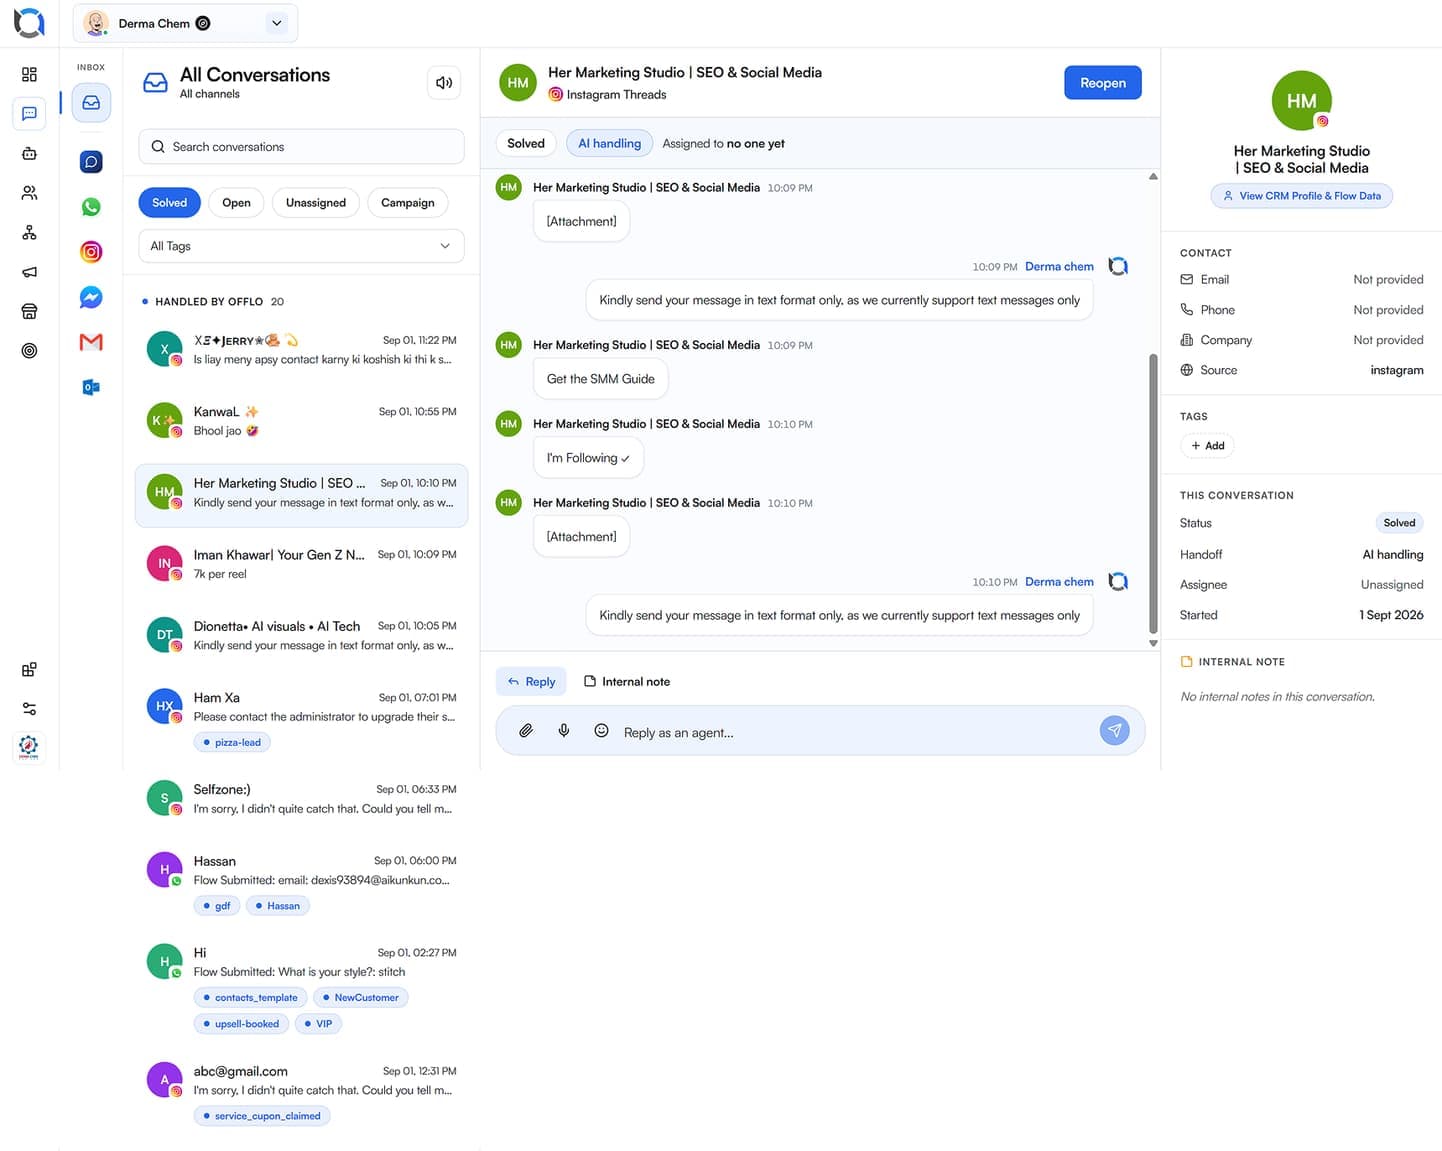Send the reply with paper plane button
1442x1151 pixels.
click(1115, 730)
